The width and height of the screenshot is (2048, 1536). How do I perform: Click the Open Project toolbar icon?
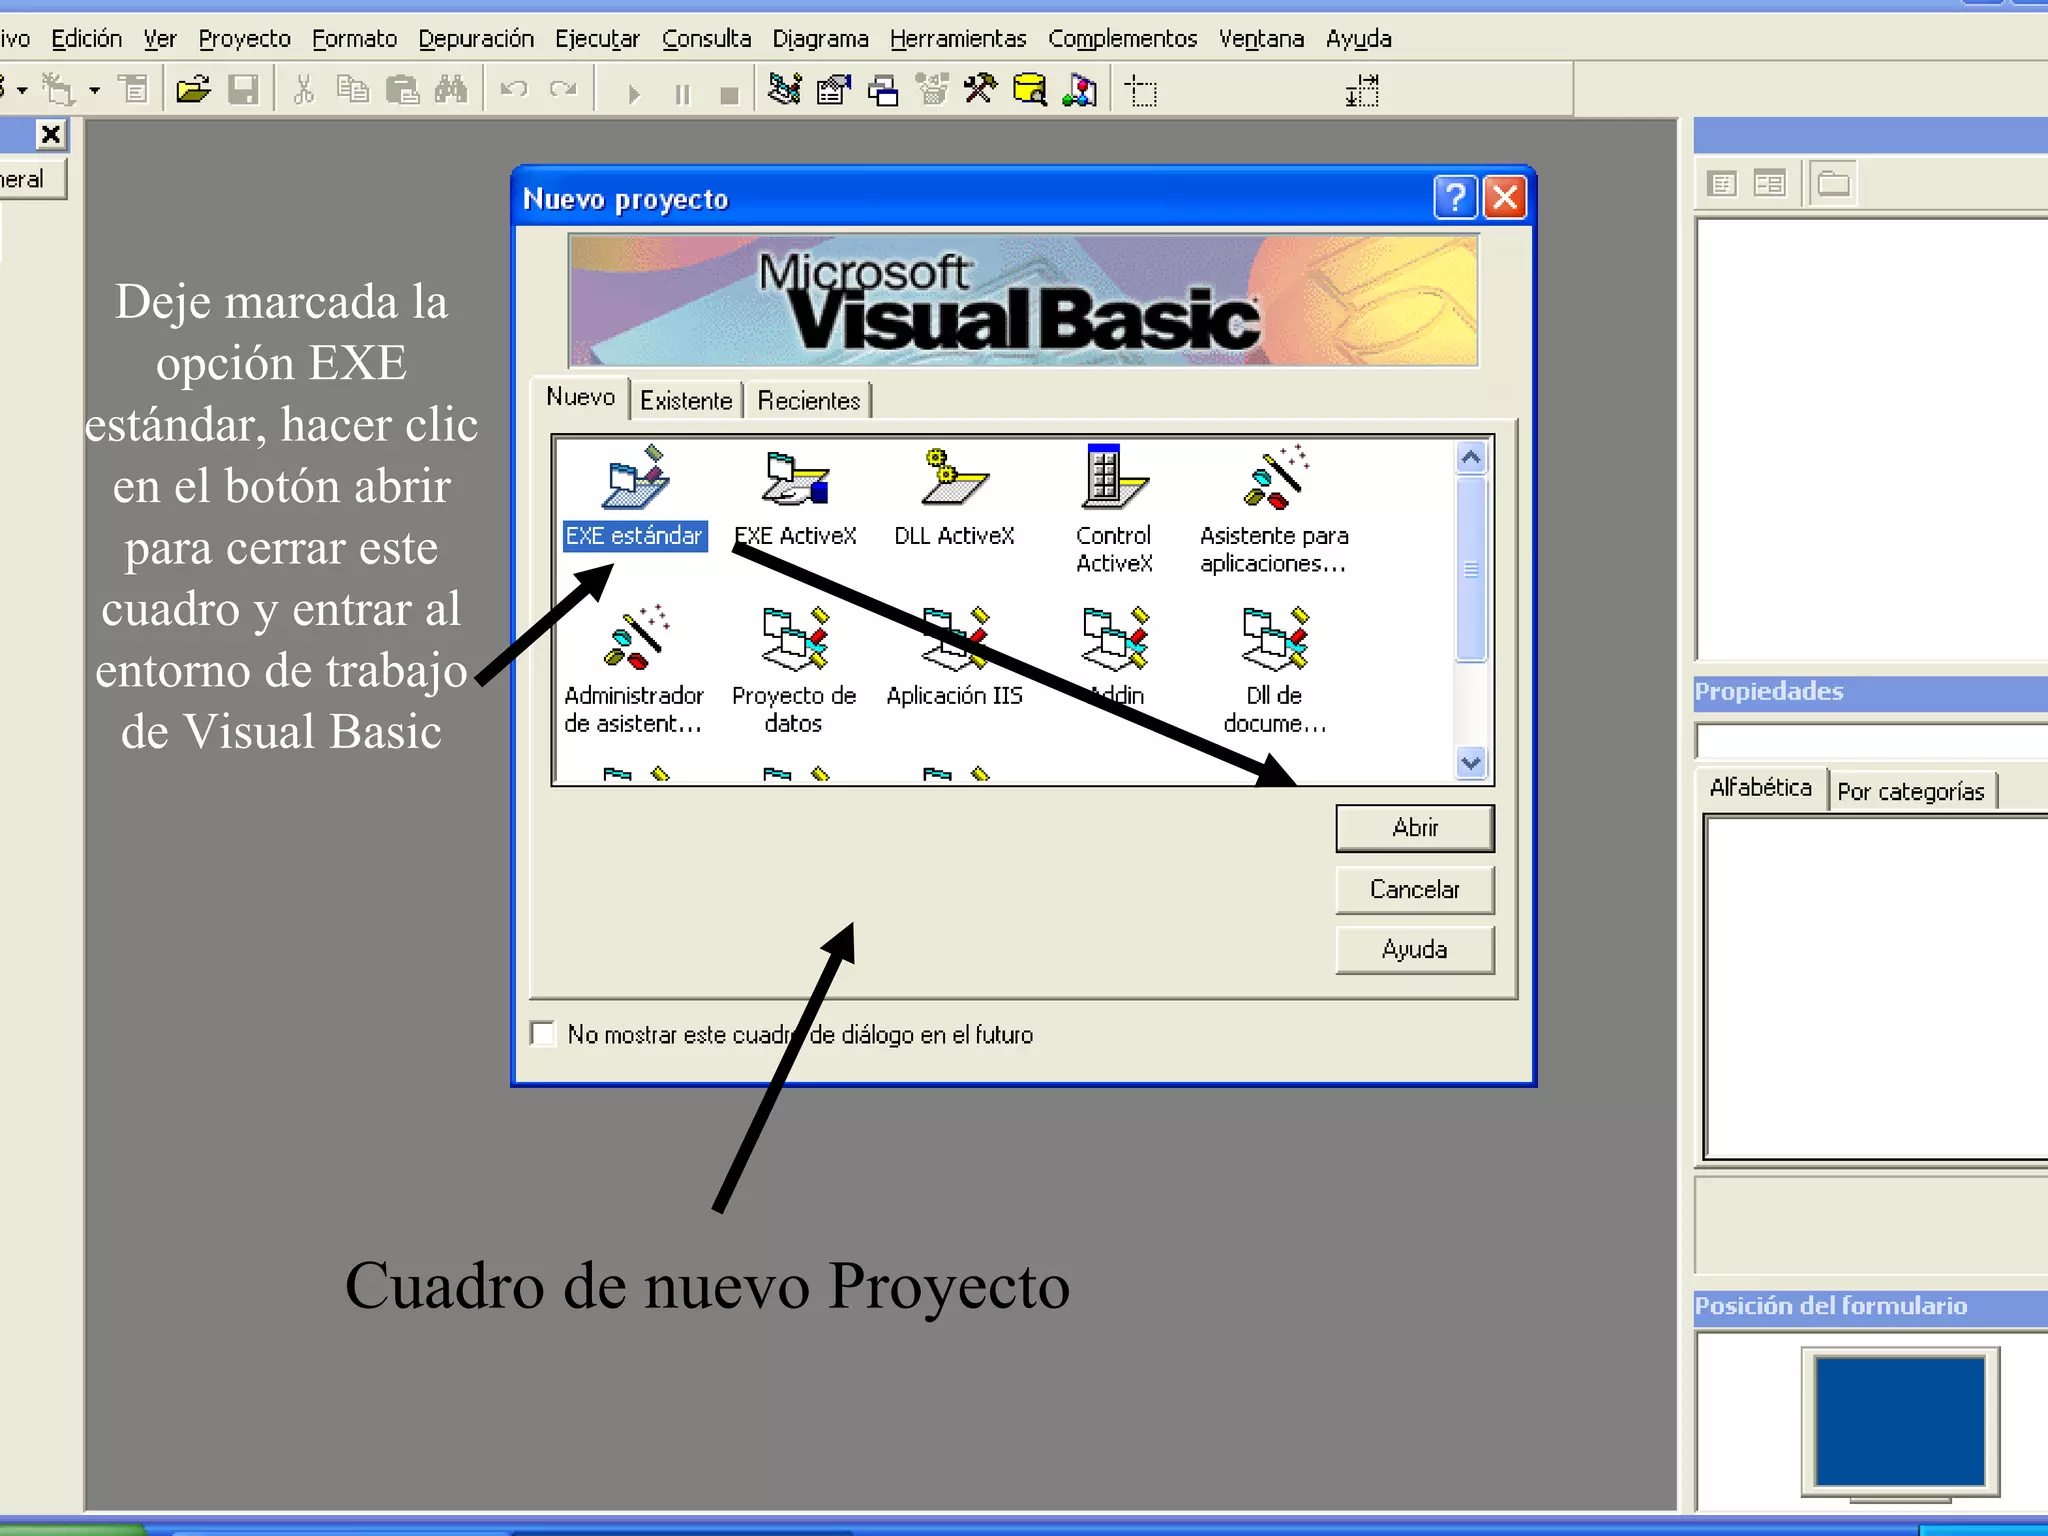pos(193,91)
